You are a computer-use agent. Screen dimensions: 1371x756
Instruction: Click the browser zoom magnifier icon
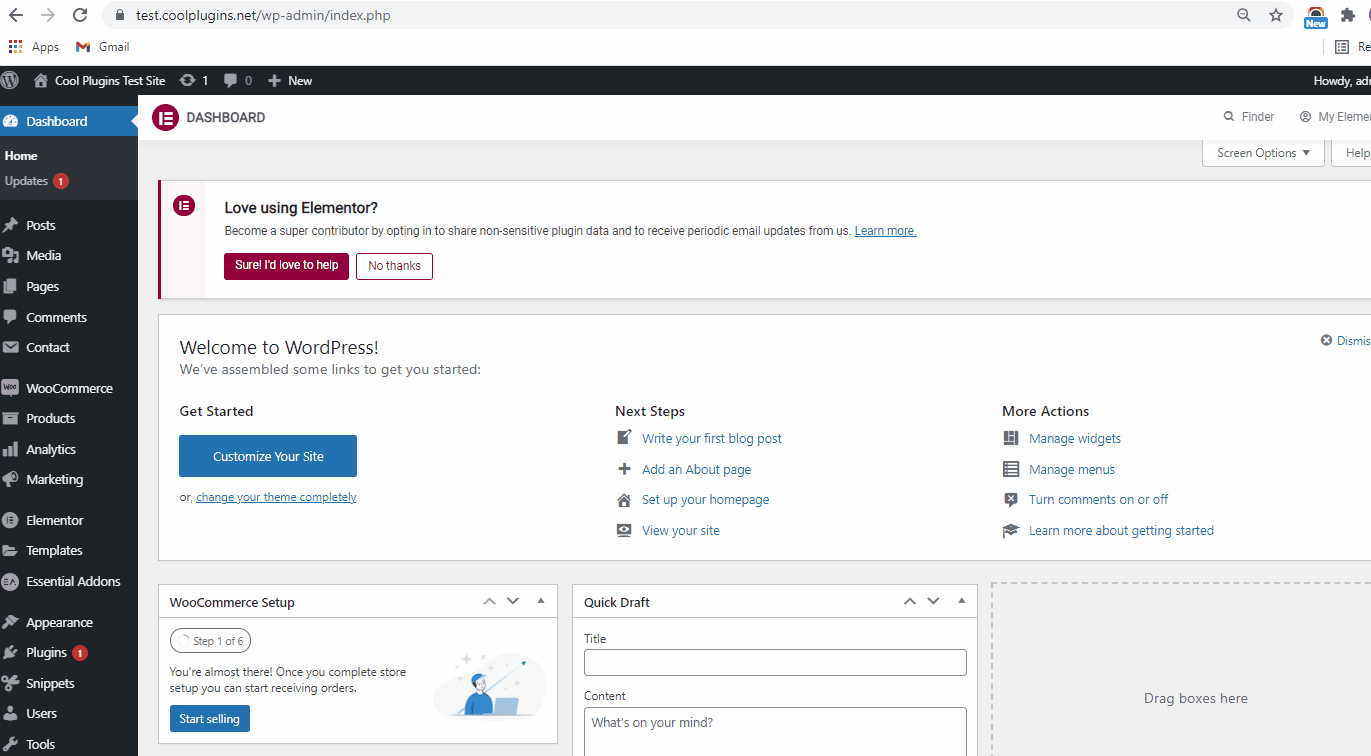click(1244, 15)
